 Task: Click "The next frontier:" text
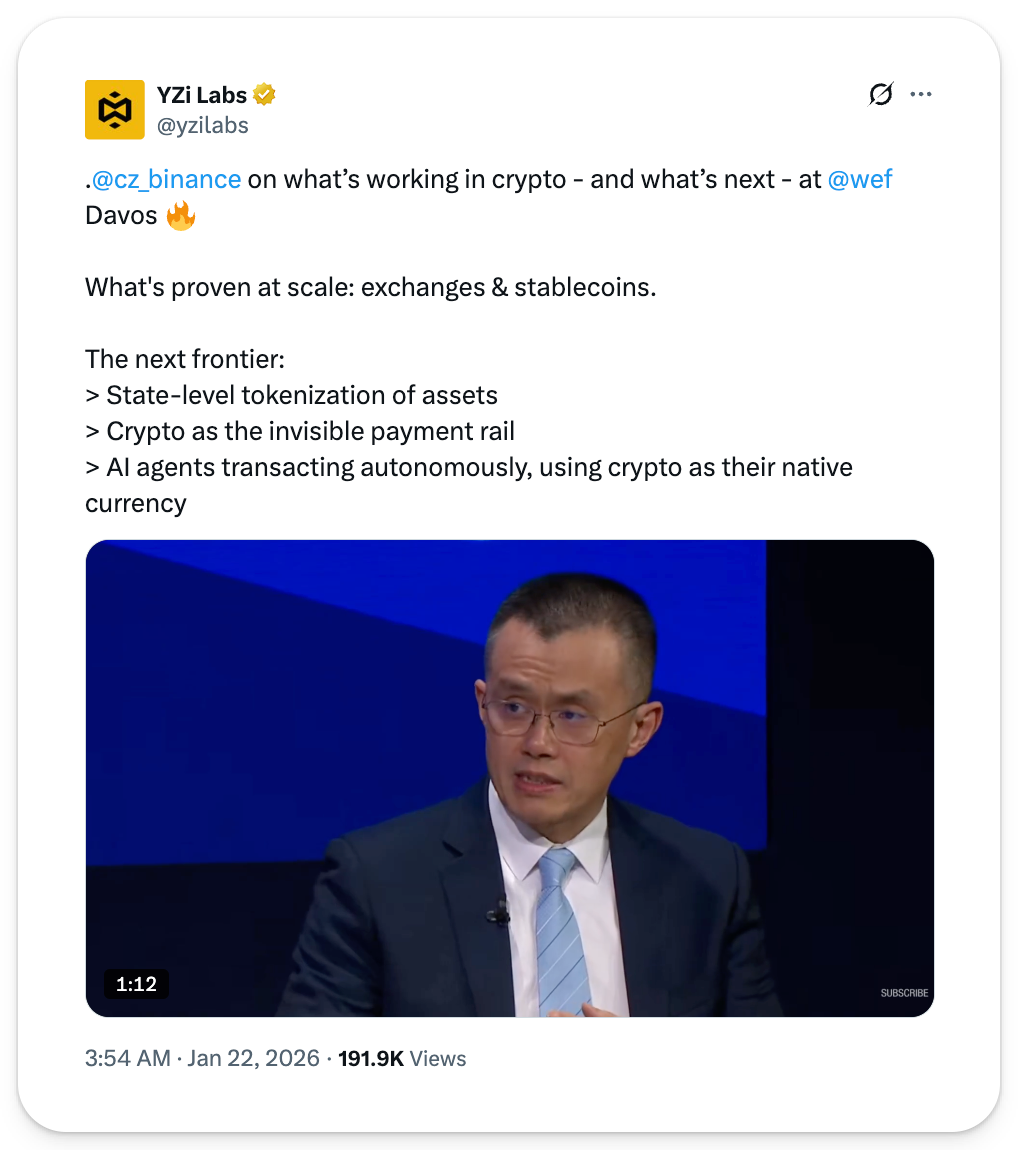(185, 359)
